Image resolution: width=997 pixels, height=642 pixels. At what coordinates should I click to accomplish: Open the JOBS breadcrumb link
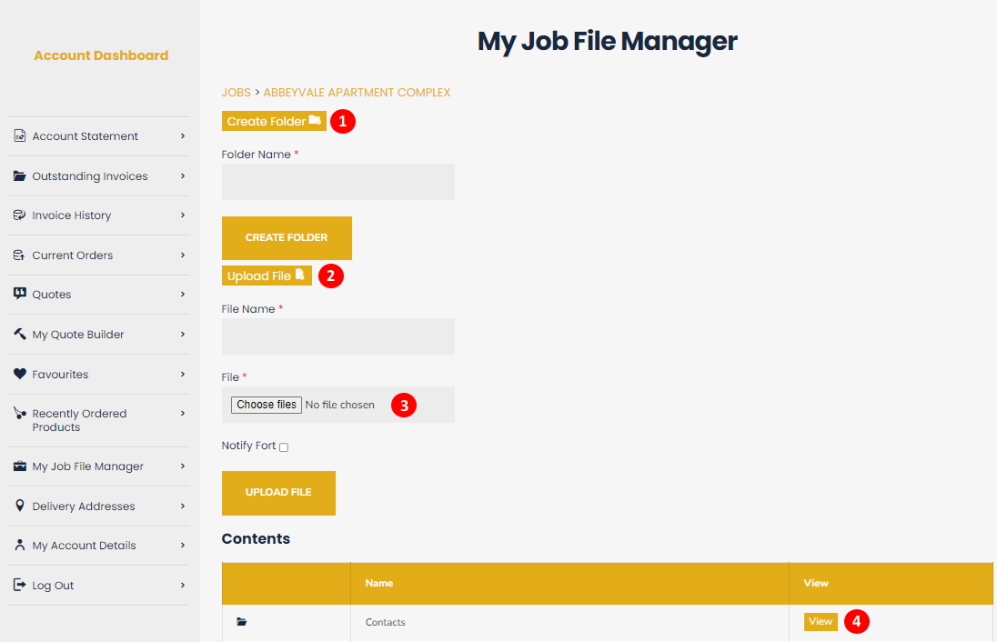tap(236, 92)
